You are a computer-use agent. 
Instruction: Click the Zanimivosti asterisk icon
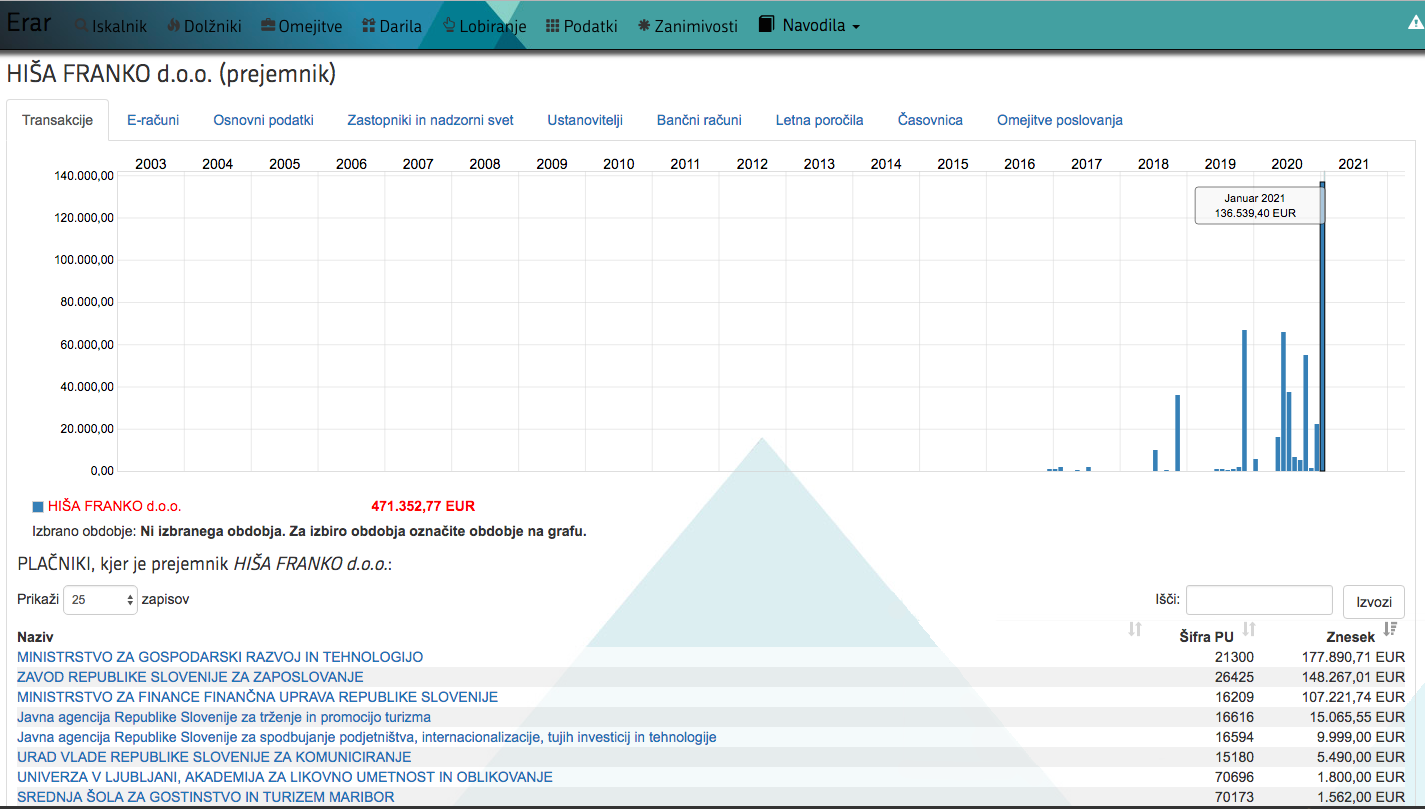[x=643, y=26]
